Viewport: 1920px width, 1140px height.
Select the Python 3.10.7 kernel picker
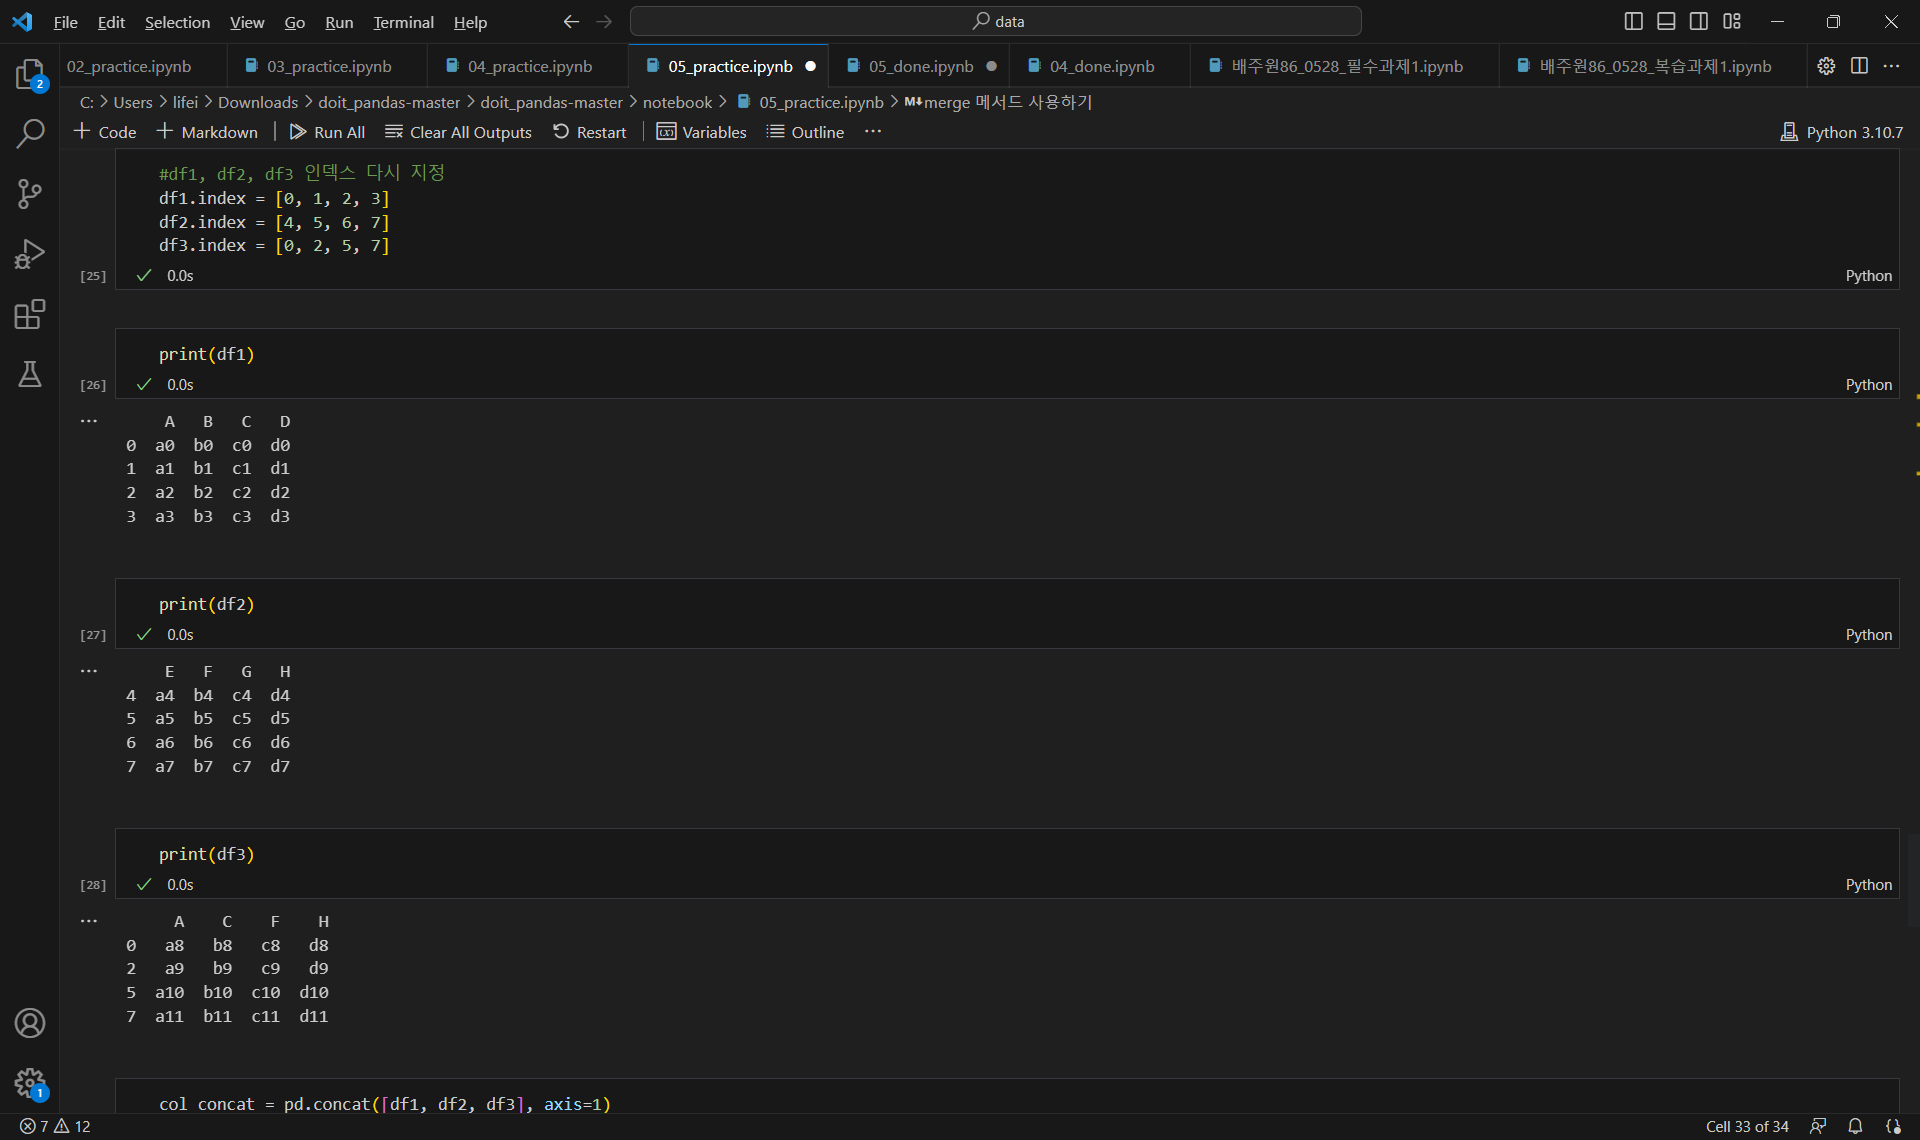click(x=1842, y=132)
